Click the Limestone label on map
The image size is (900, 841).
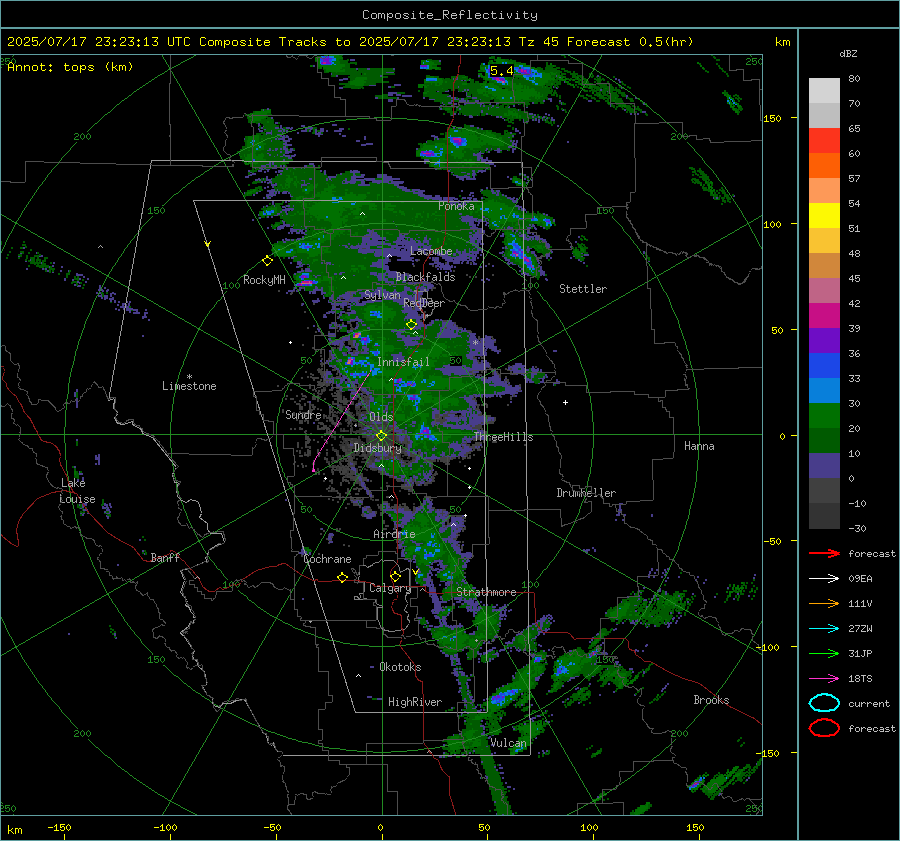point(189,386)
